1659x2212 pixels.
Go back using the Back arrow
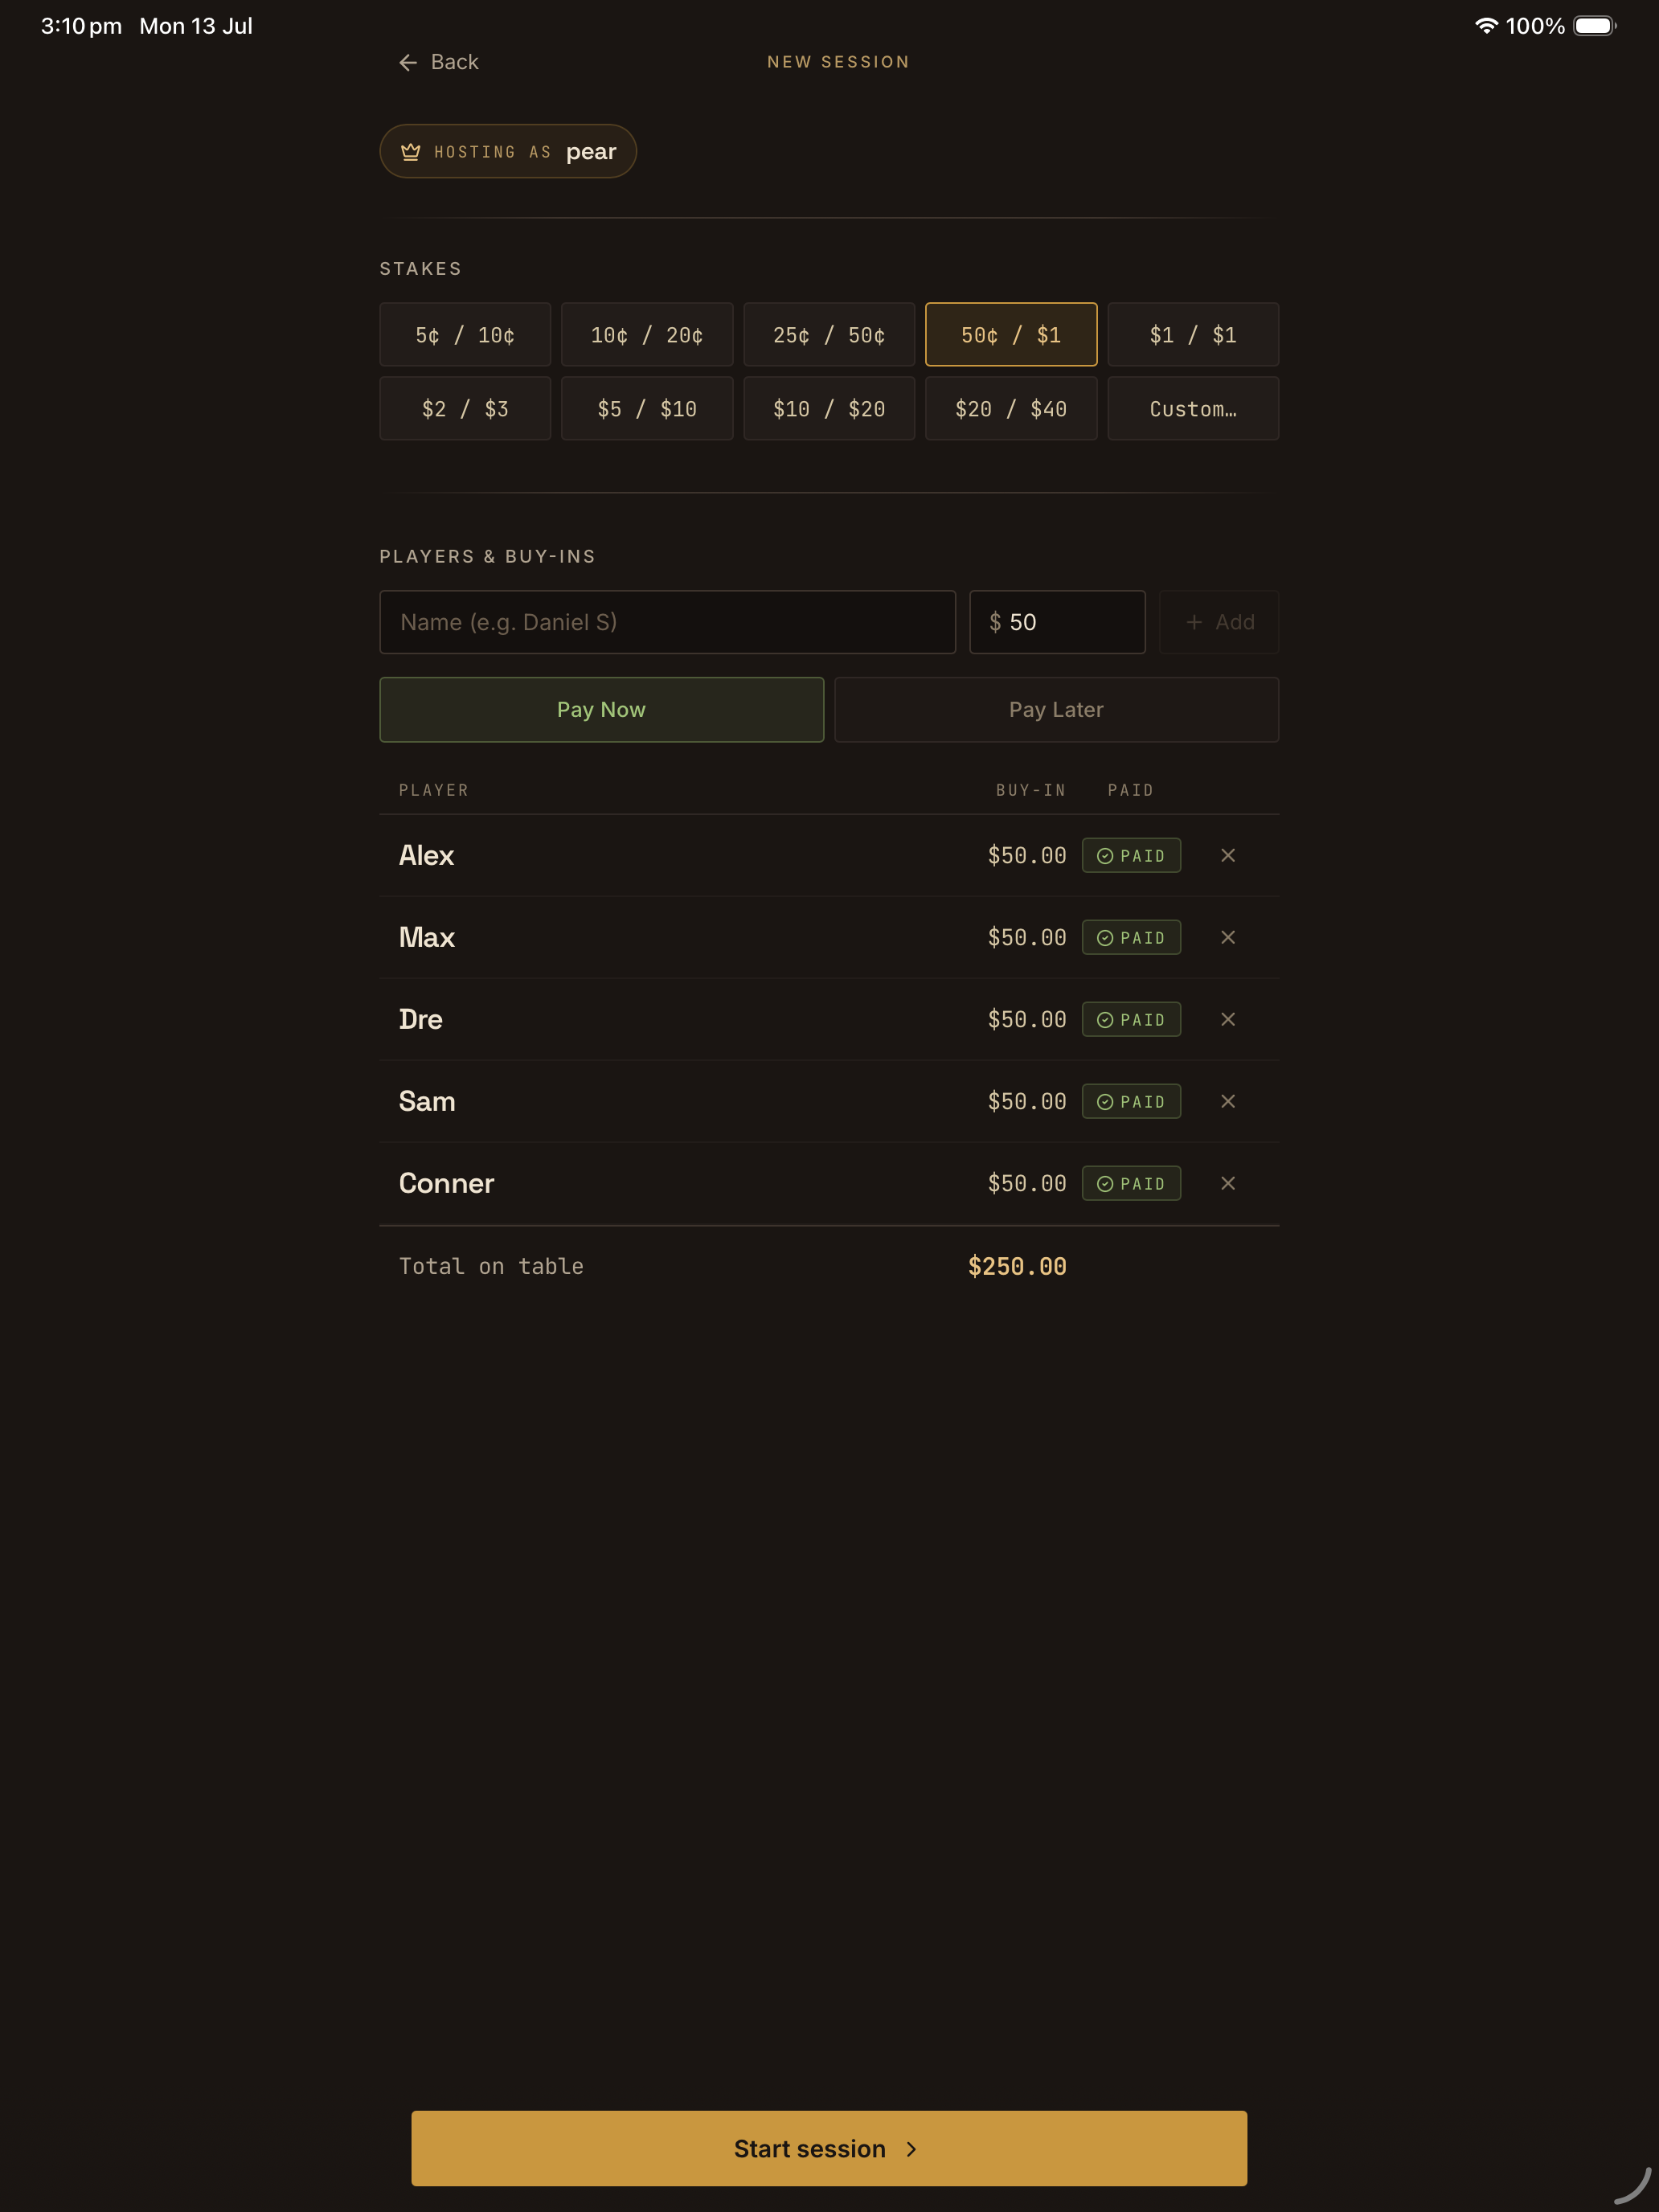[438, 62]
